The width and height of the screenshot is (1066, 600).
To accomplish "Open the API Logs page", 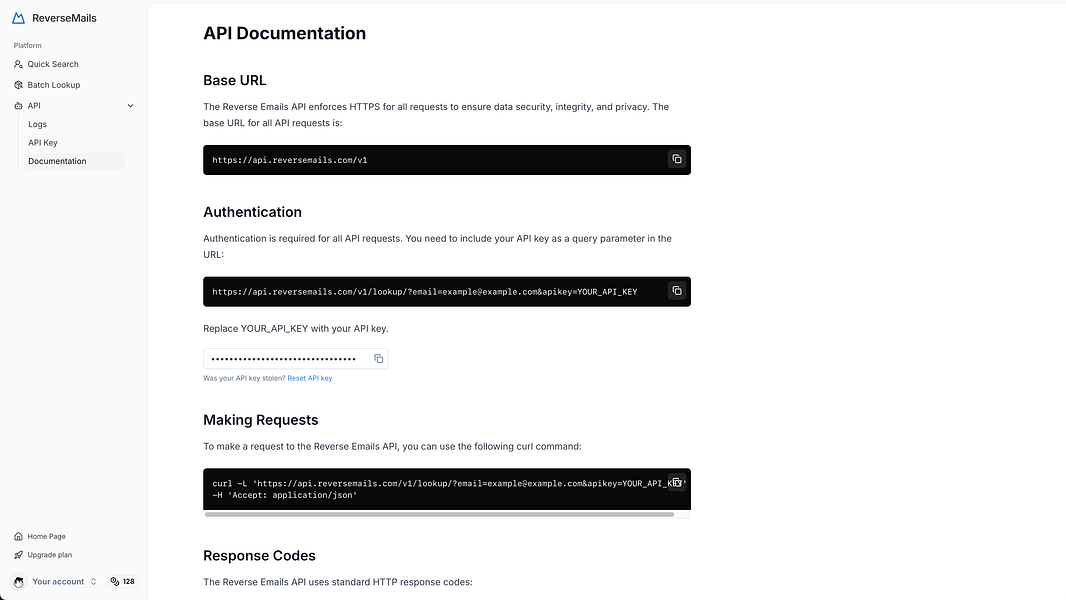I will [37, 124].
